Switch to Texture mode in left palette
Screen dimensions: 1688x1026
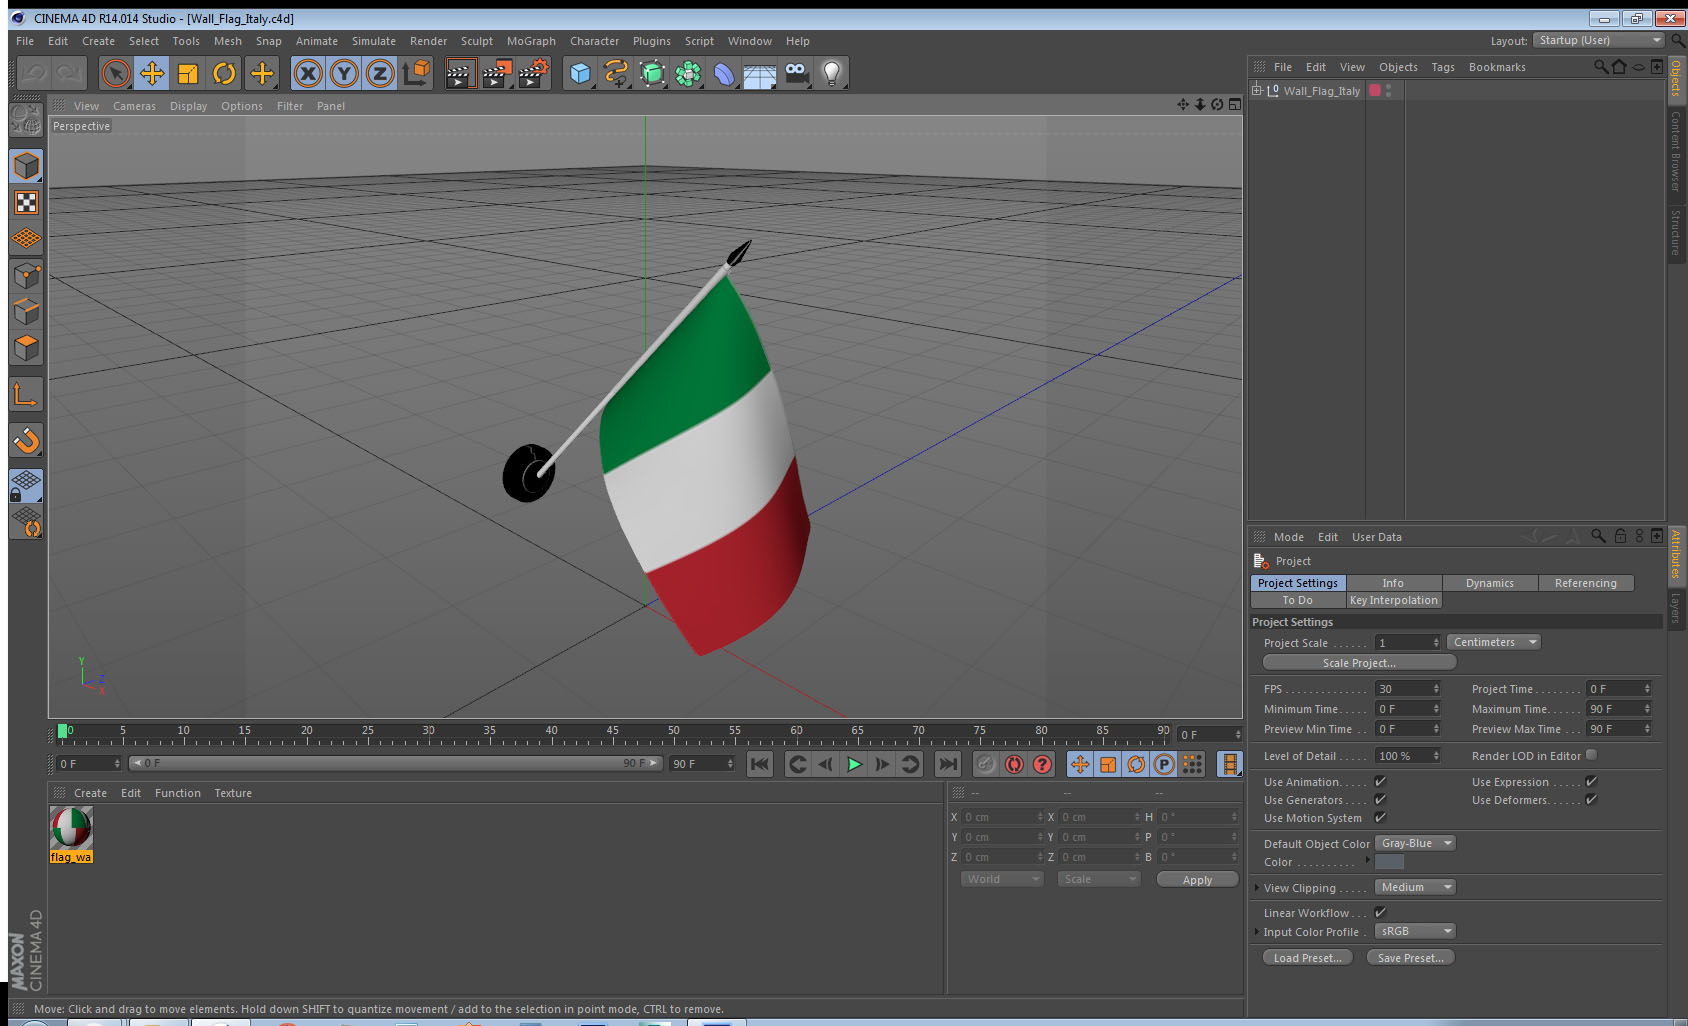26,203
